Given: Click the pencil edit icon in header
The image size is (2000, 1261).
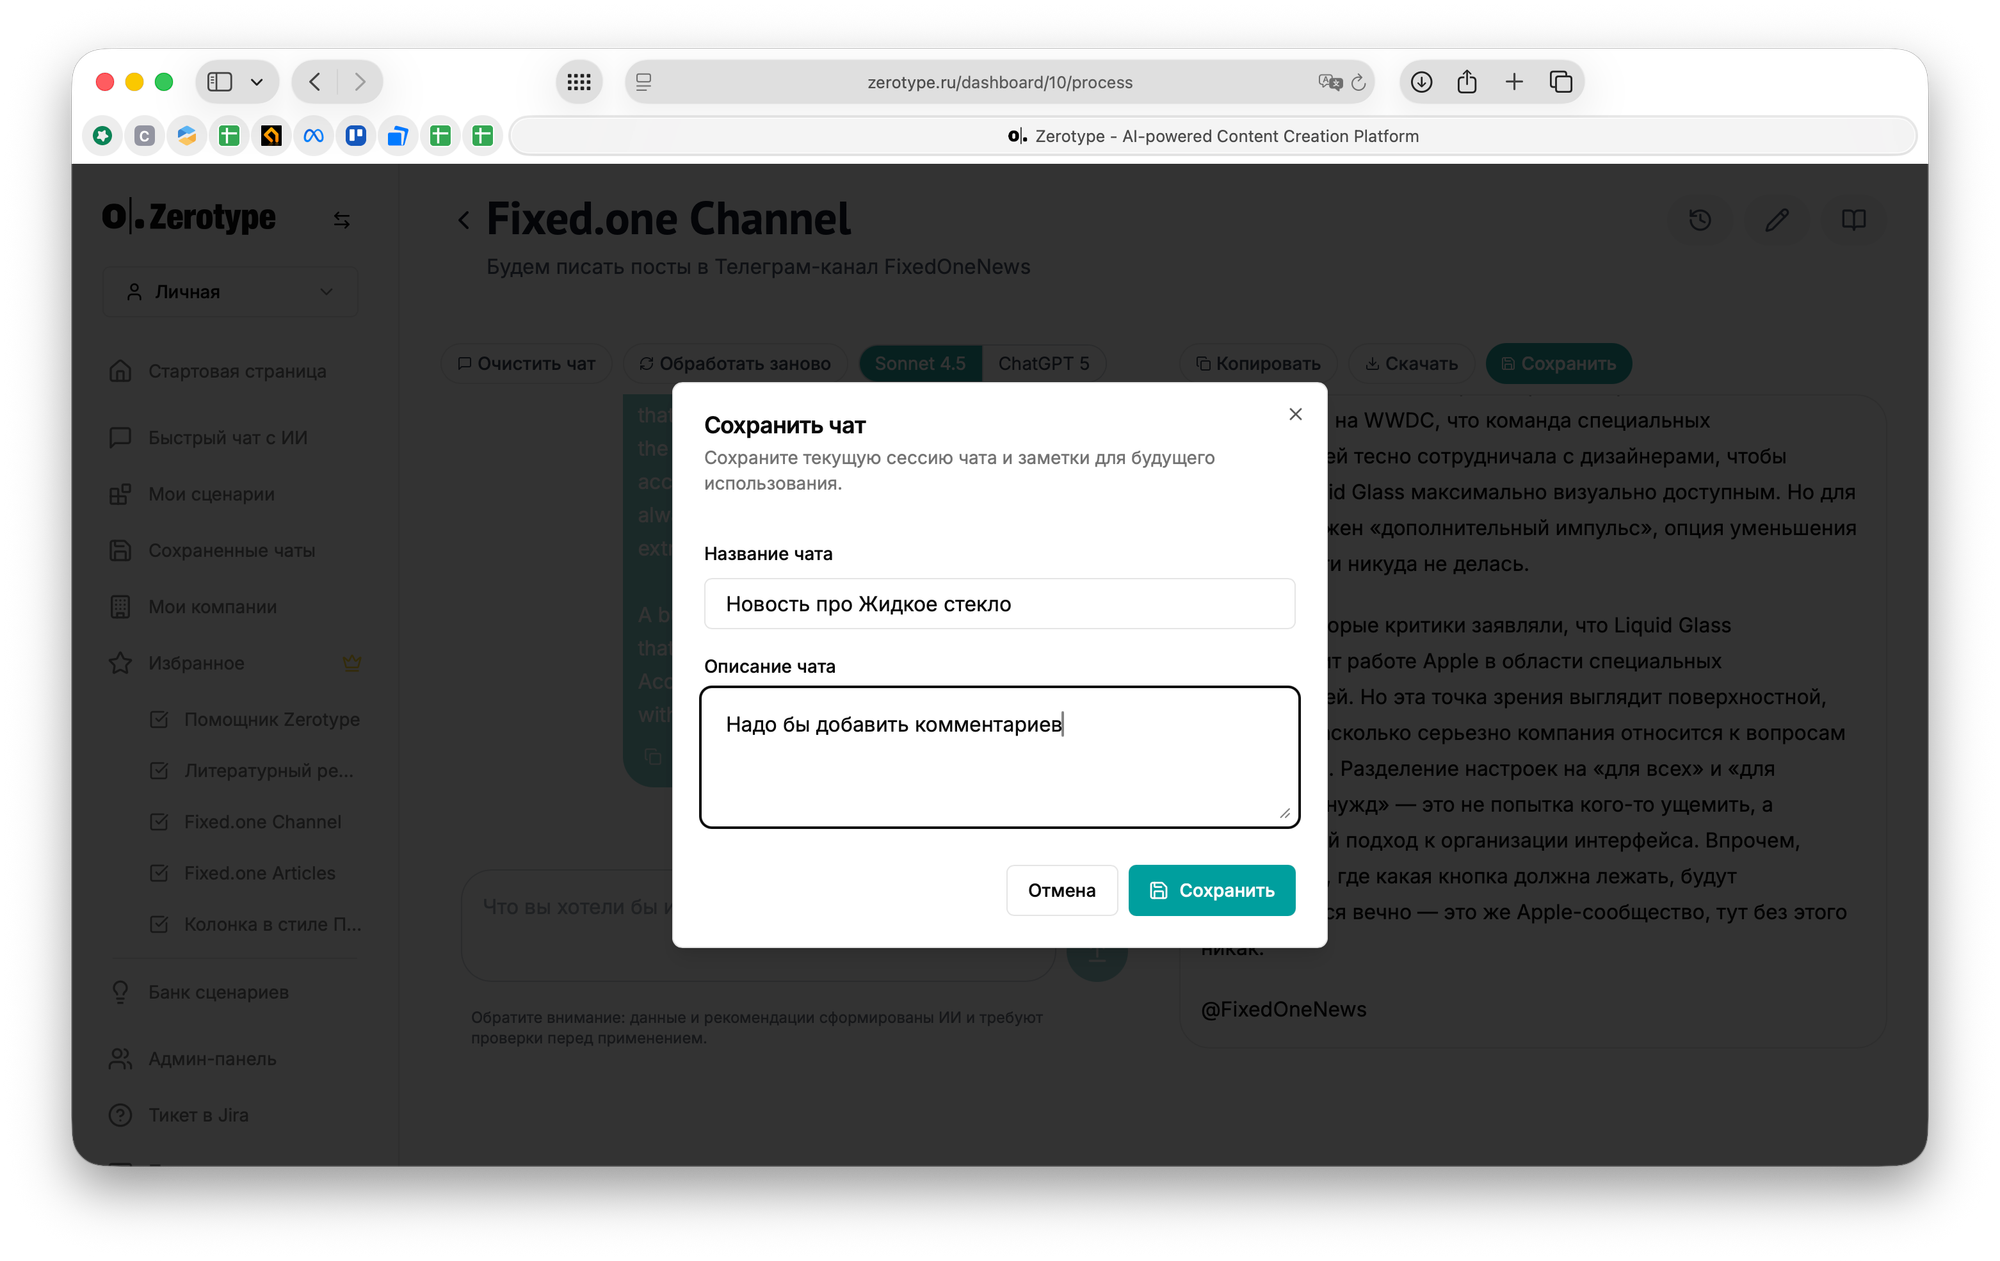Looking at the screenshot, I should [1777, 220].
